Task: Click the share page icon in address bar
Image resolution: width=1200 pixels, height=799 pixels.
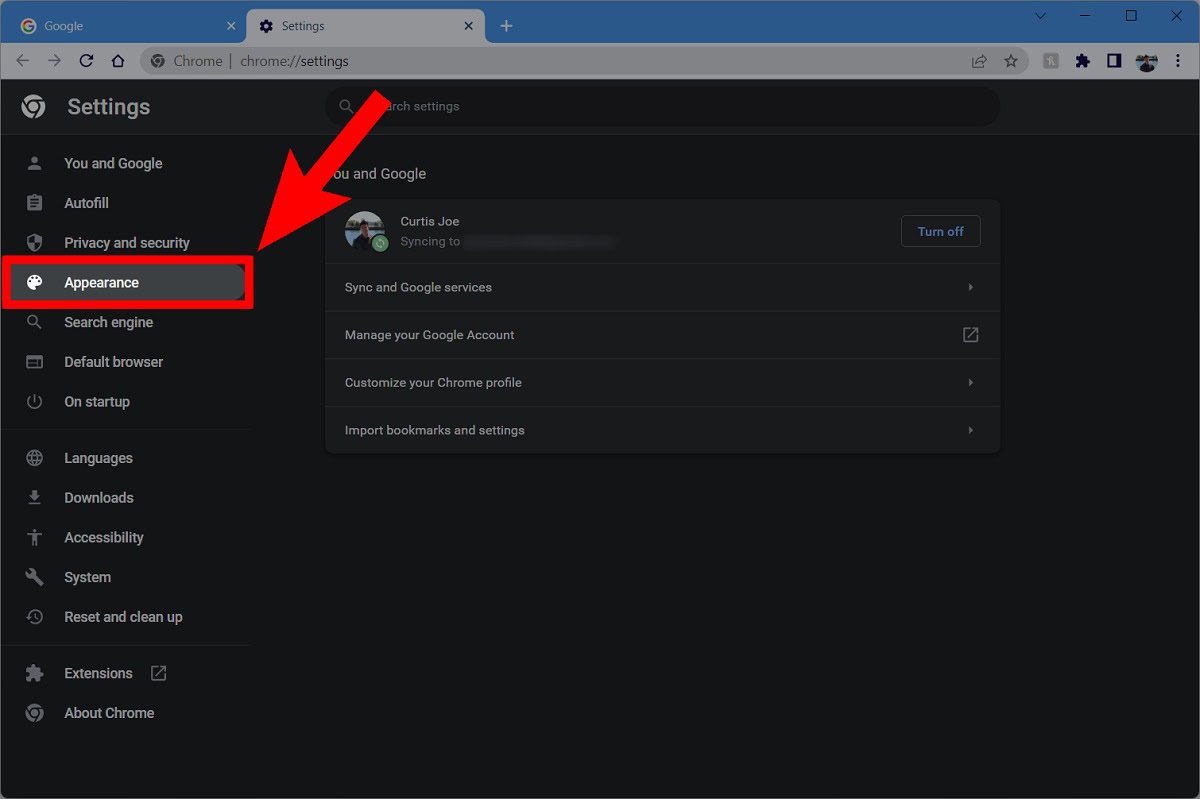Action: pyautogui.click(x=979, y=61)
